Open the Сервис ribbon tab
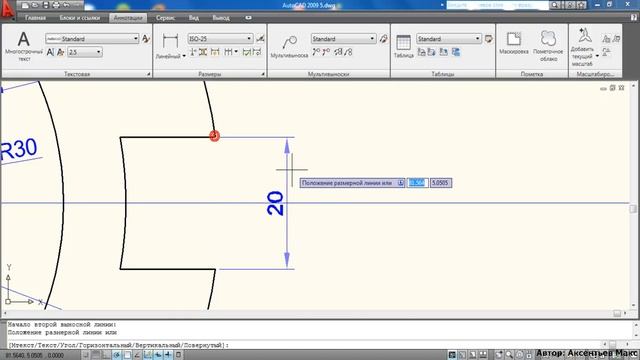Viewport: 640px width, 360px height. (165, 18)
